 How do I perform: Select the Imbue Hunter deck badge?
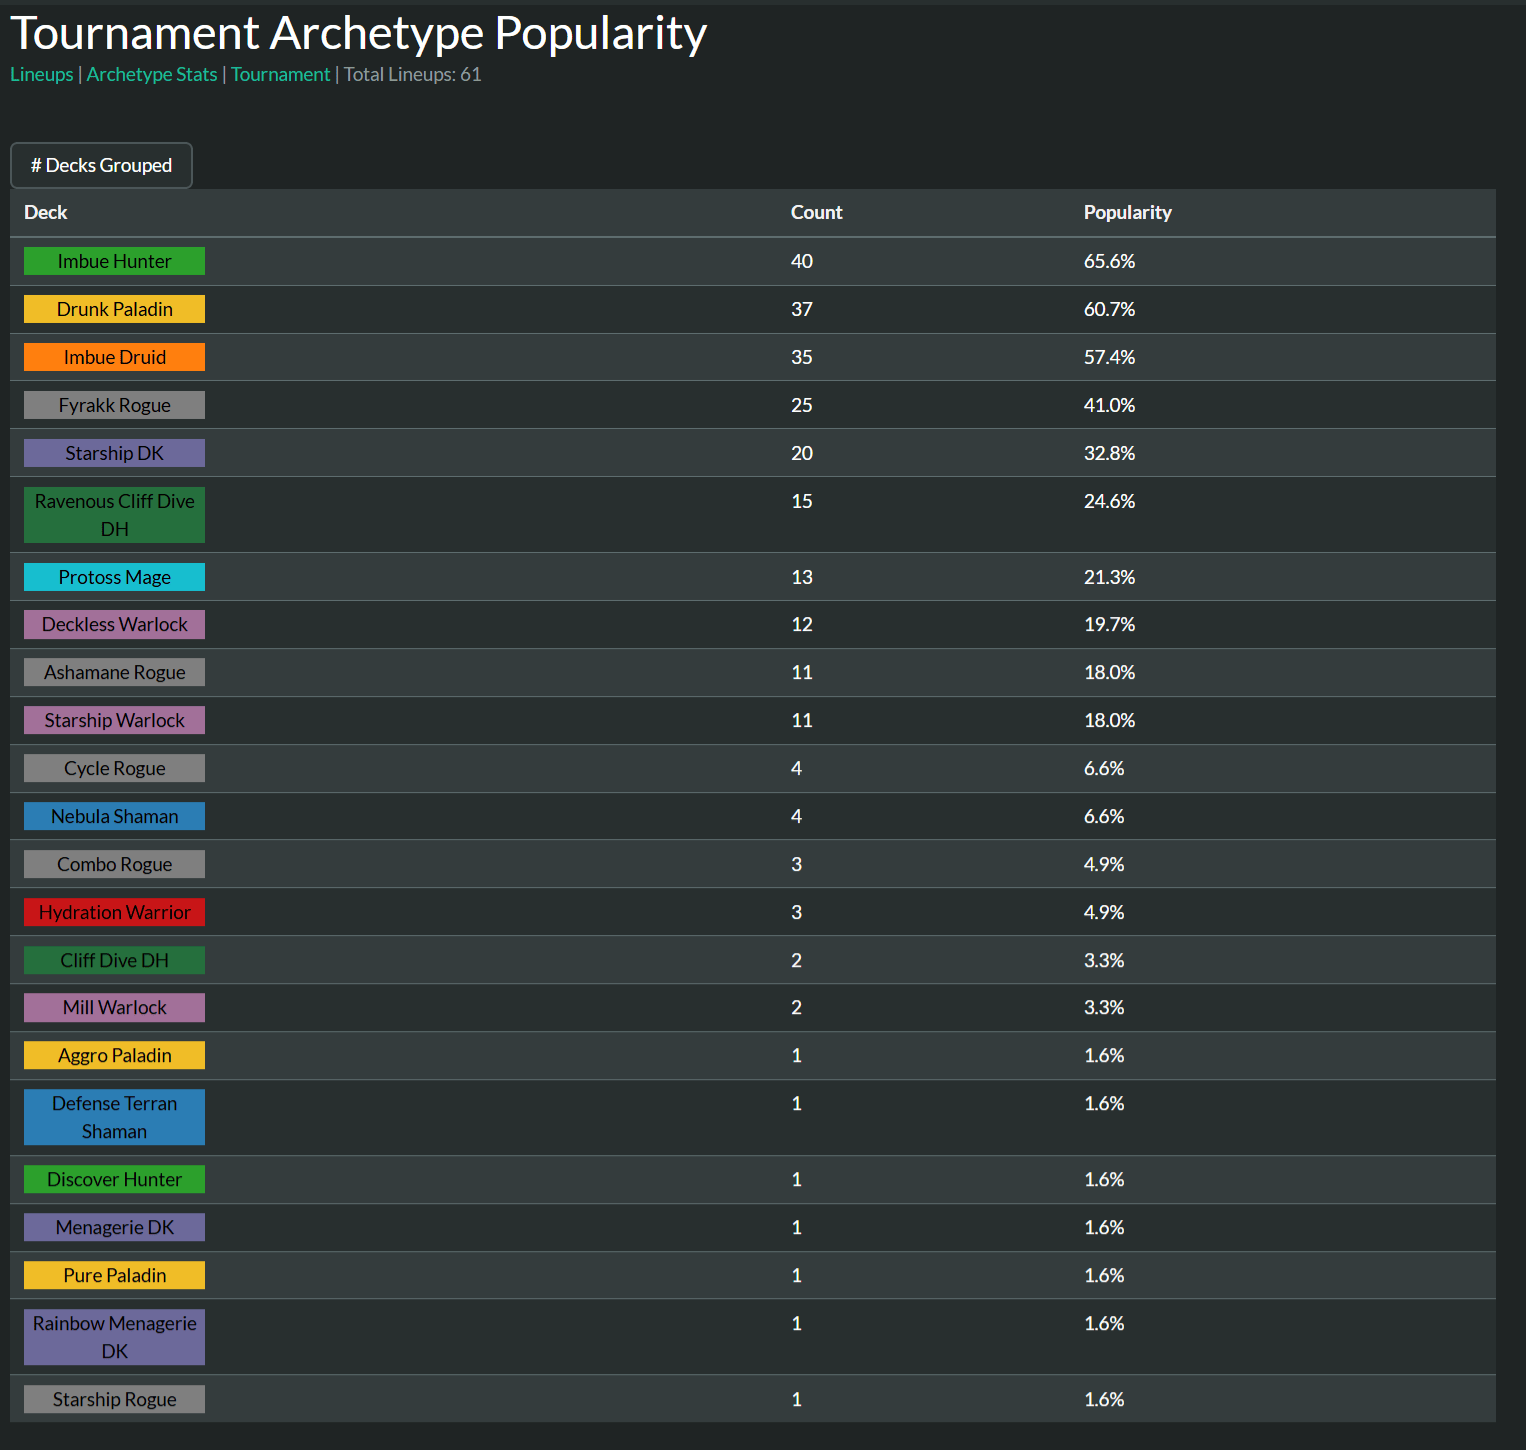114,262
